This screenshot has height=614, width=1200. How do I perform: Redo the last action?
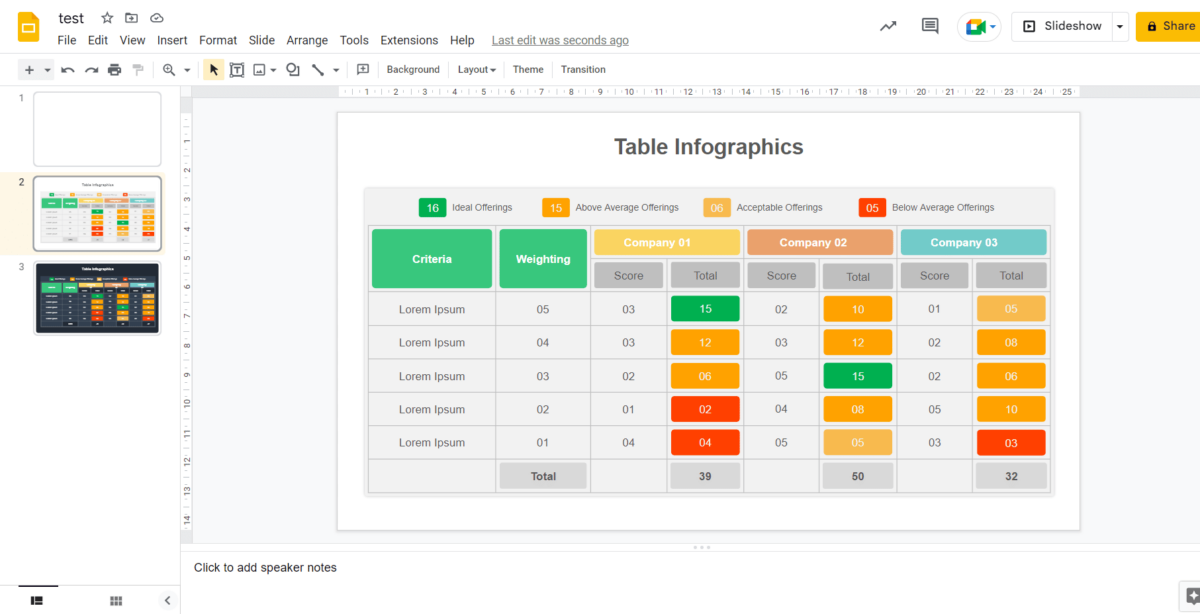(x=90, y=69)
